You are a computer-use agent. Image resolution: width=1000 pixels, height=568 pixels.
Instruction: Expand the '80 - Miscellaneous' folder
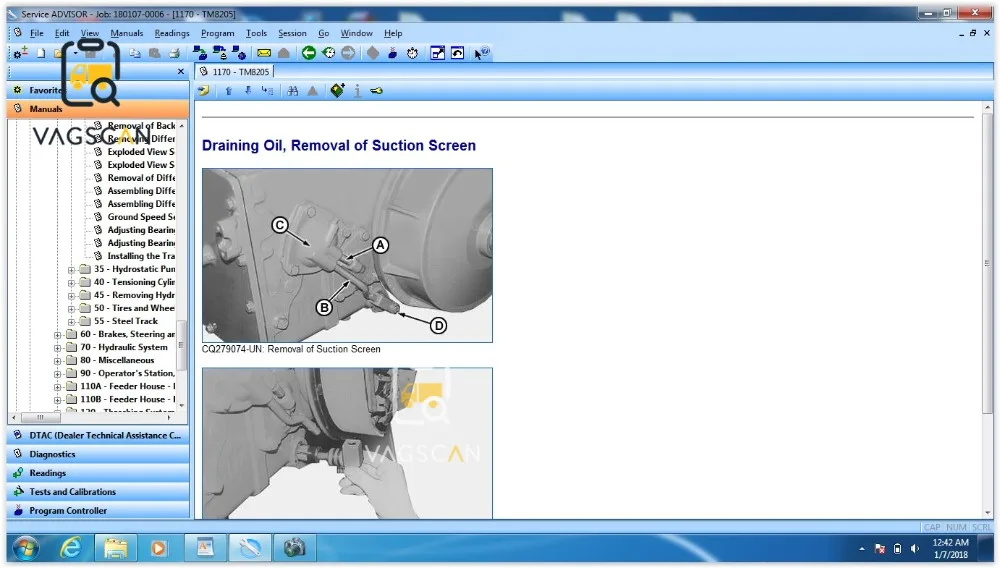[x=57, y=361]
